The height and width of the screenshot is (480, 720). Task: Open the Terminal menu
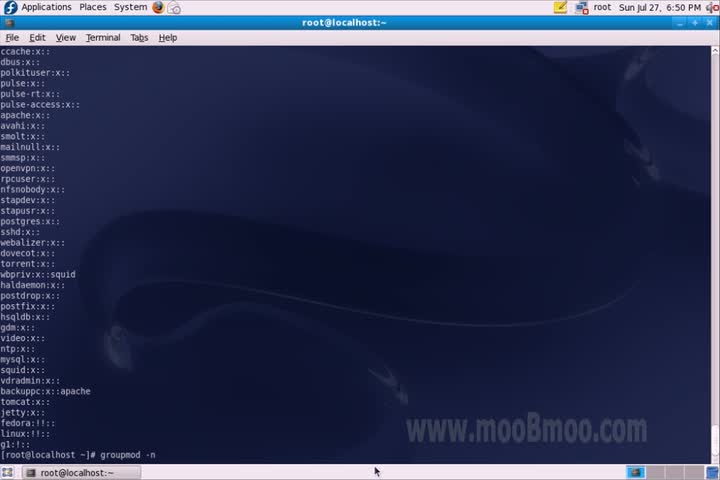[x=103, y=38]
